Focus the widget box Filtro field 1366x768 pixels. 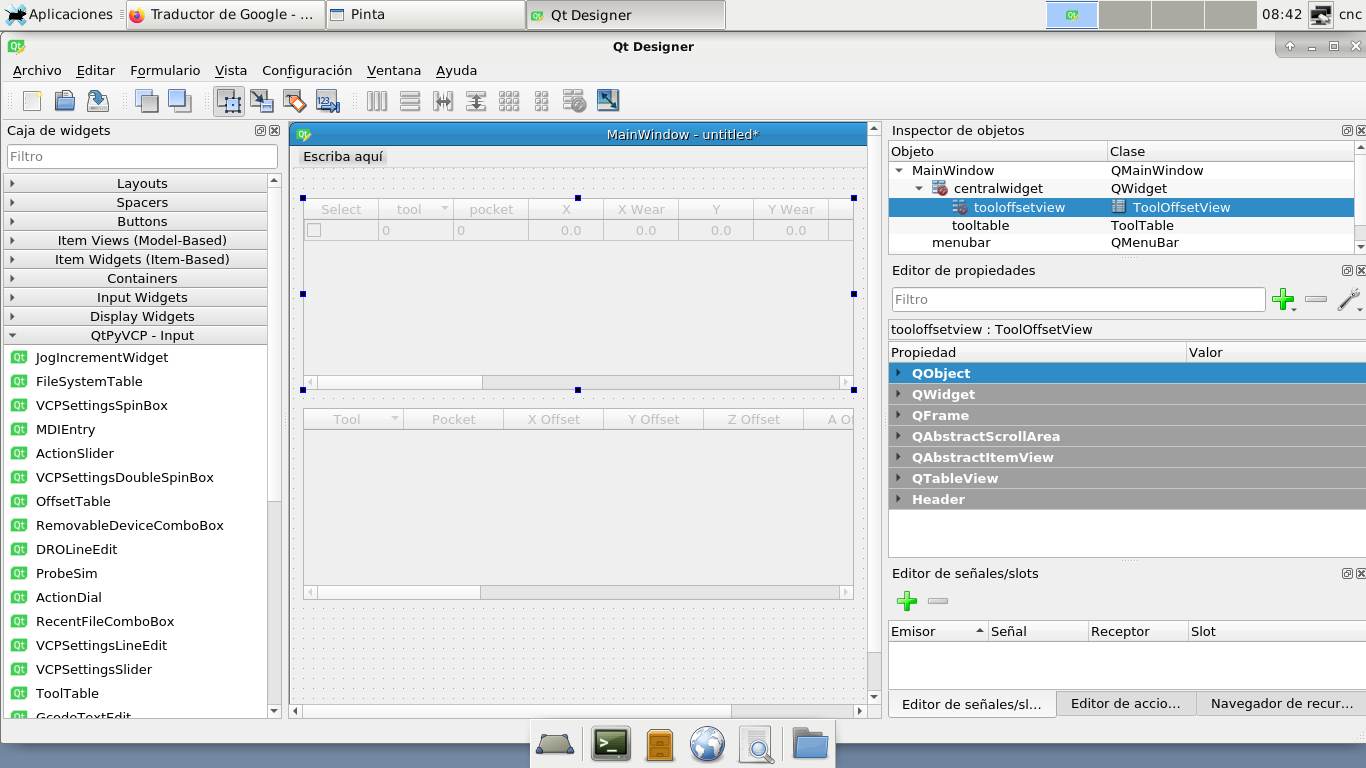click(142, 157)
